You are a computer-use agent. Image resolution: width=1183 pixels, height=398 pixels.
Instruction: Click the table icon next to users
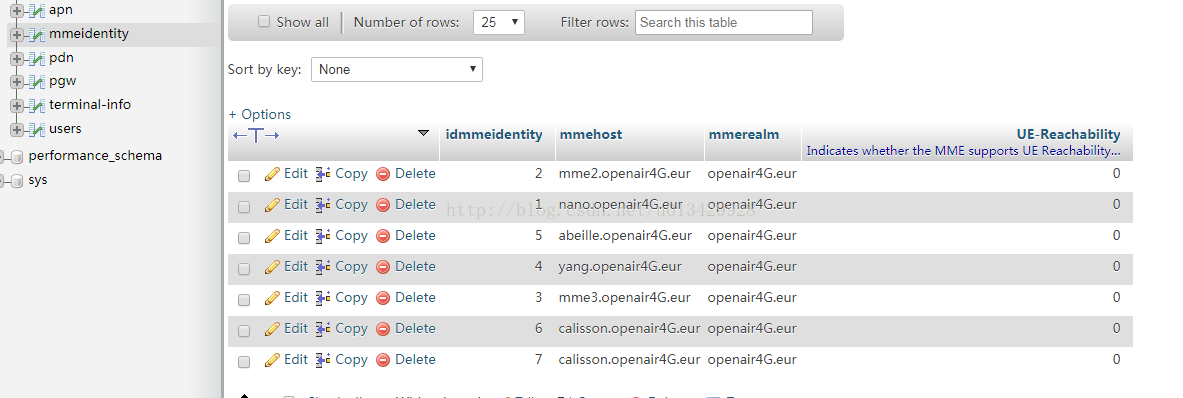point(36,130)
